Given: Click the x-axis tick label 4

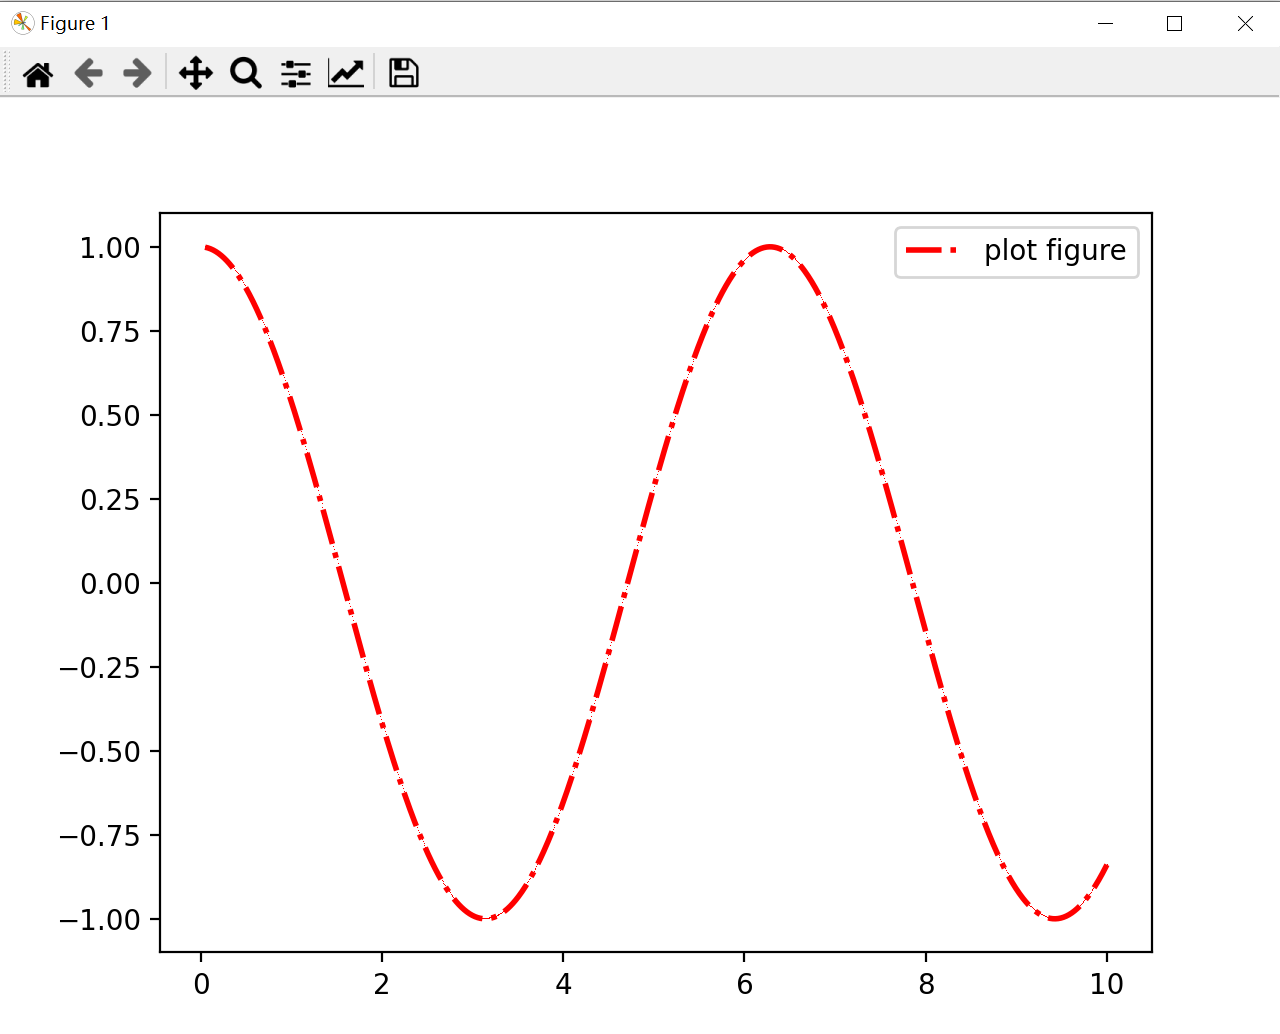Looking at the screenshot, I should (563, 985).
